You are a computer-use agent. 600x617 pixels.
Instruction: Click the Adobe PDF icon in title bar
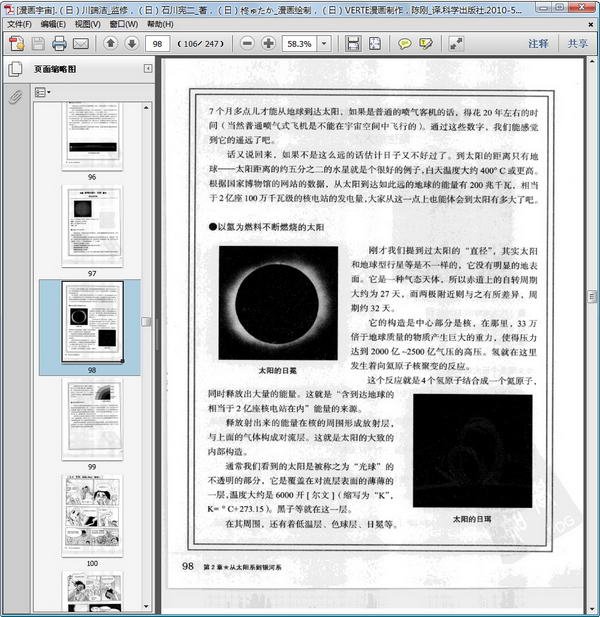click(x=9, y=9)
